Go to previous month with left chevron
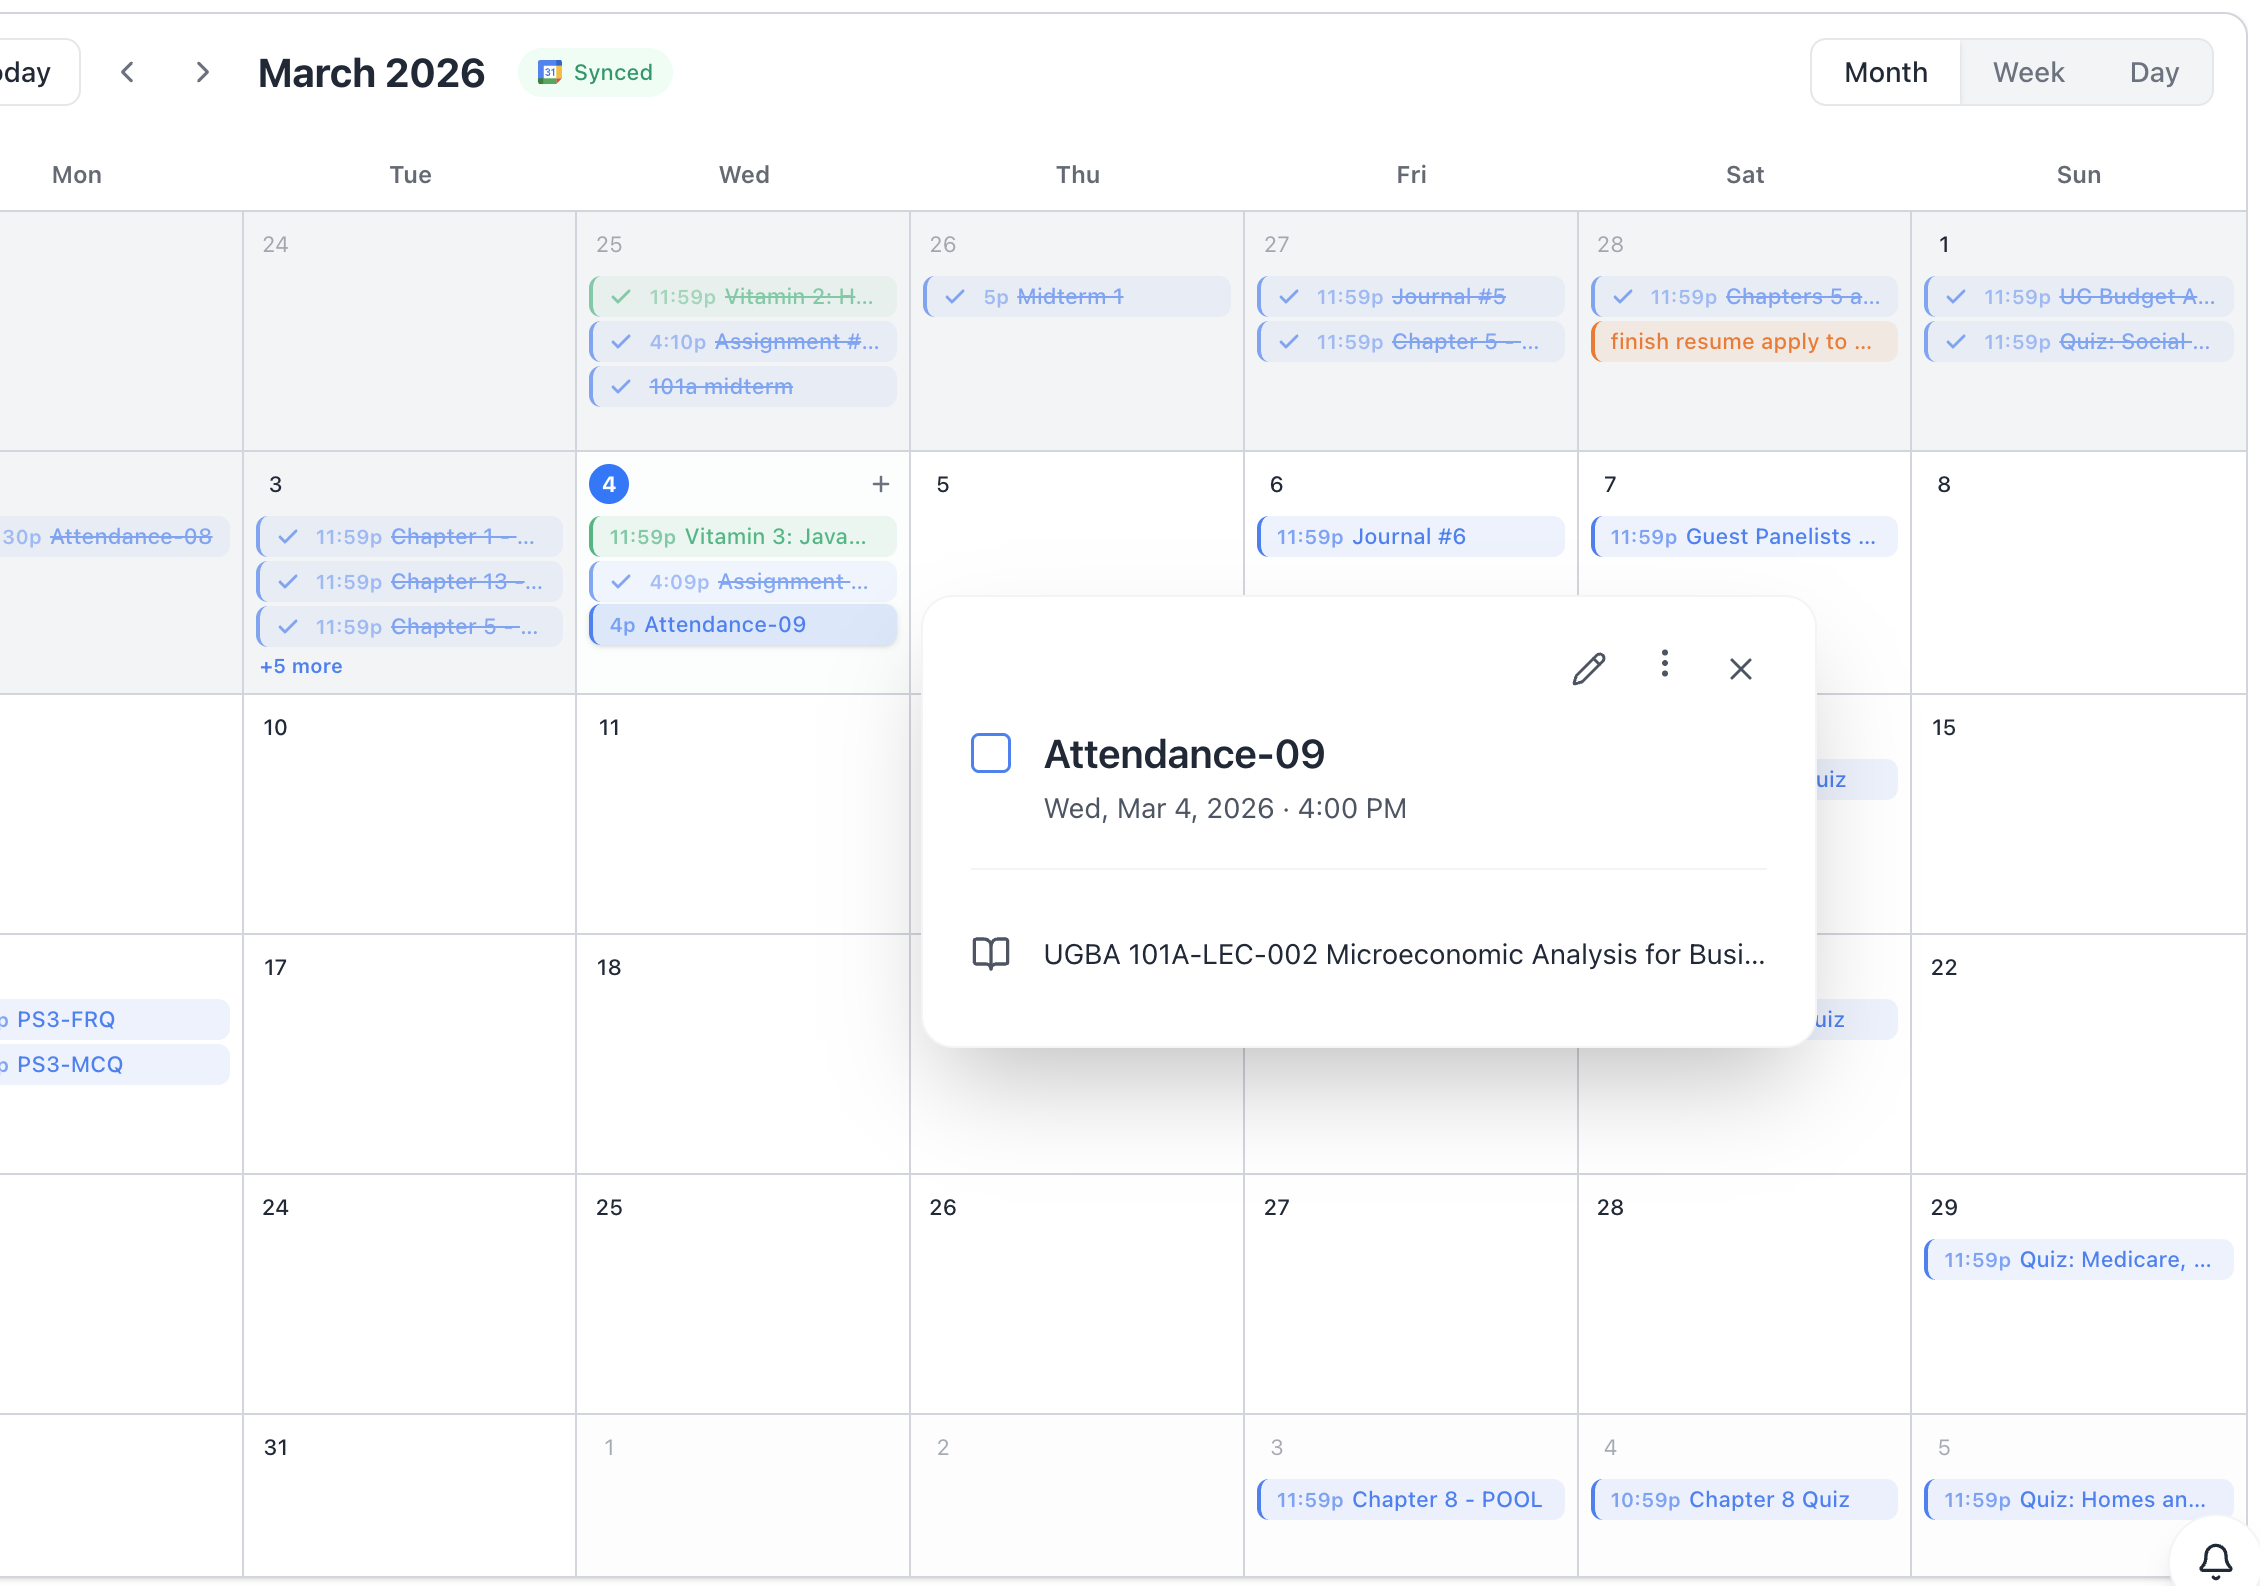The image size is (2260, 1586). [x=127, y=72]
